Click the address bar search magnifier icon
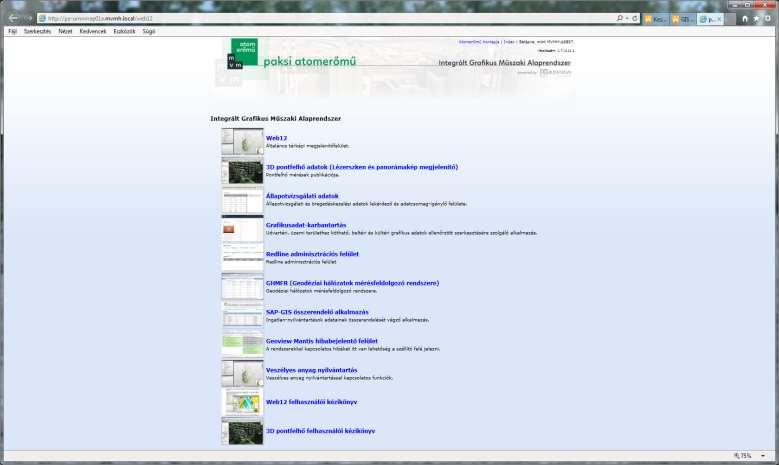Image resolution: width=779 pixels, height=465 pixels. tap(620, 18)
